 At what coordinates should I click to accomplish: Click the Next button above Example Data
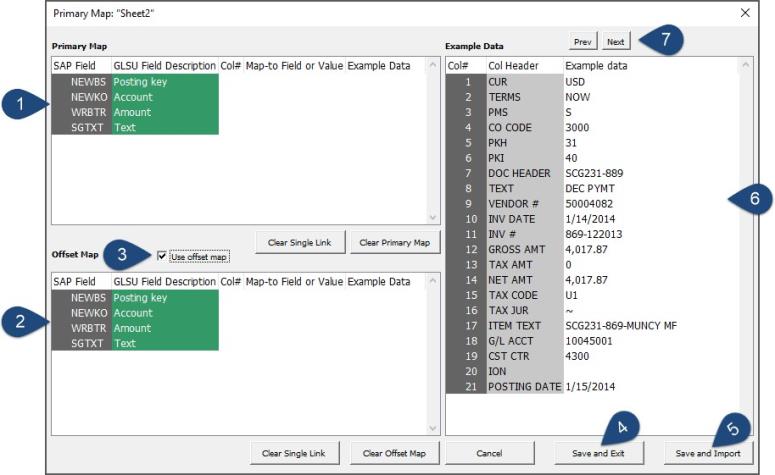pos(615,42)
